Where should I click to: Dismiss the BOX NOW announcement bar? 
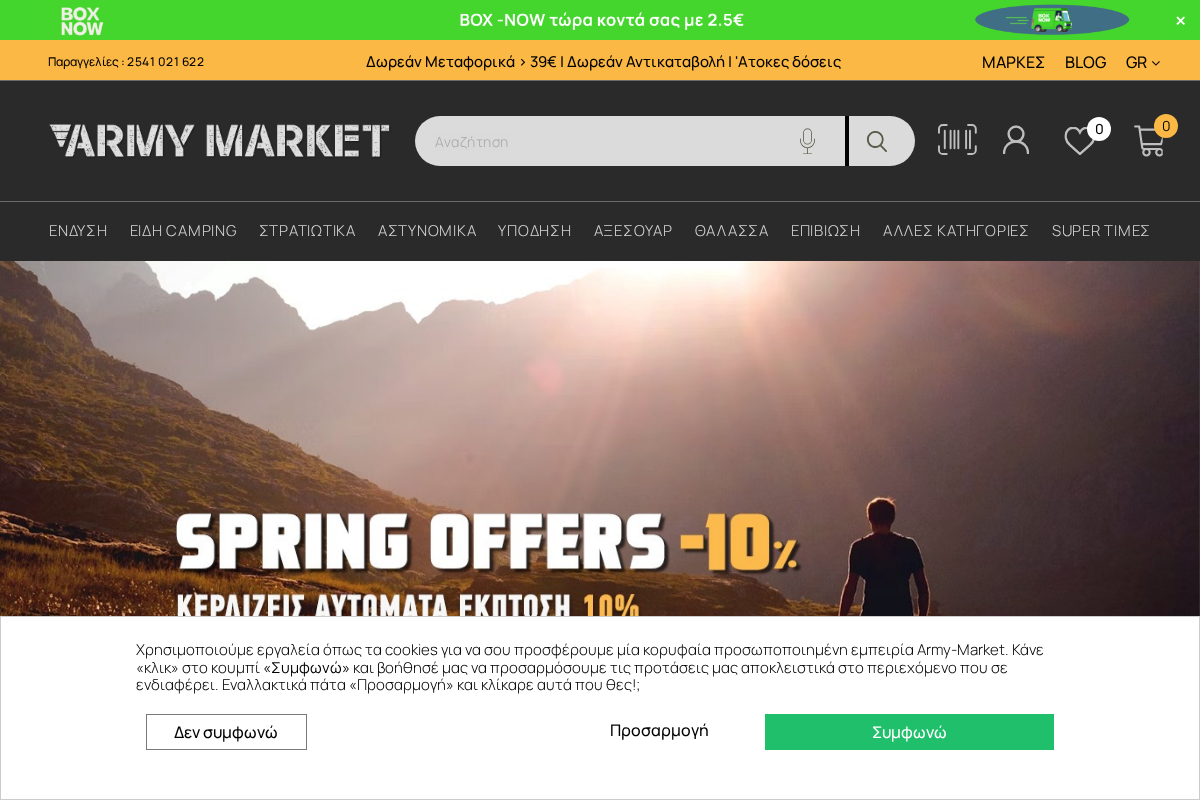click(1180, 20)
